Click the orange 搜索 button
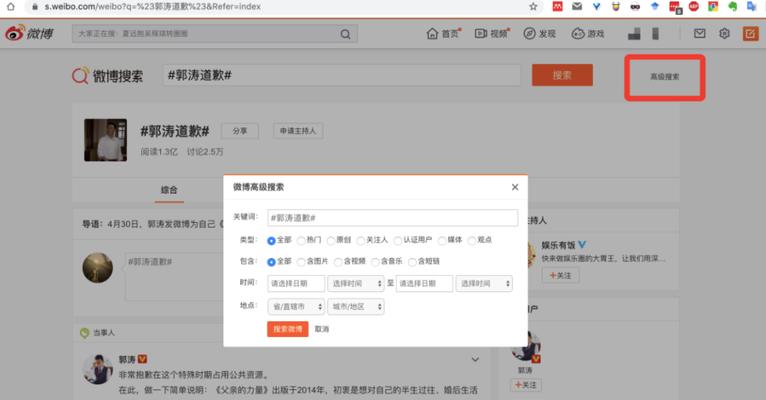The height and width of the screenshot is (400, 766). coord(562,75)
